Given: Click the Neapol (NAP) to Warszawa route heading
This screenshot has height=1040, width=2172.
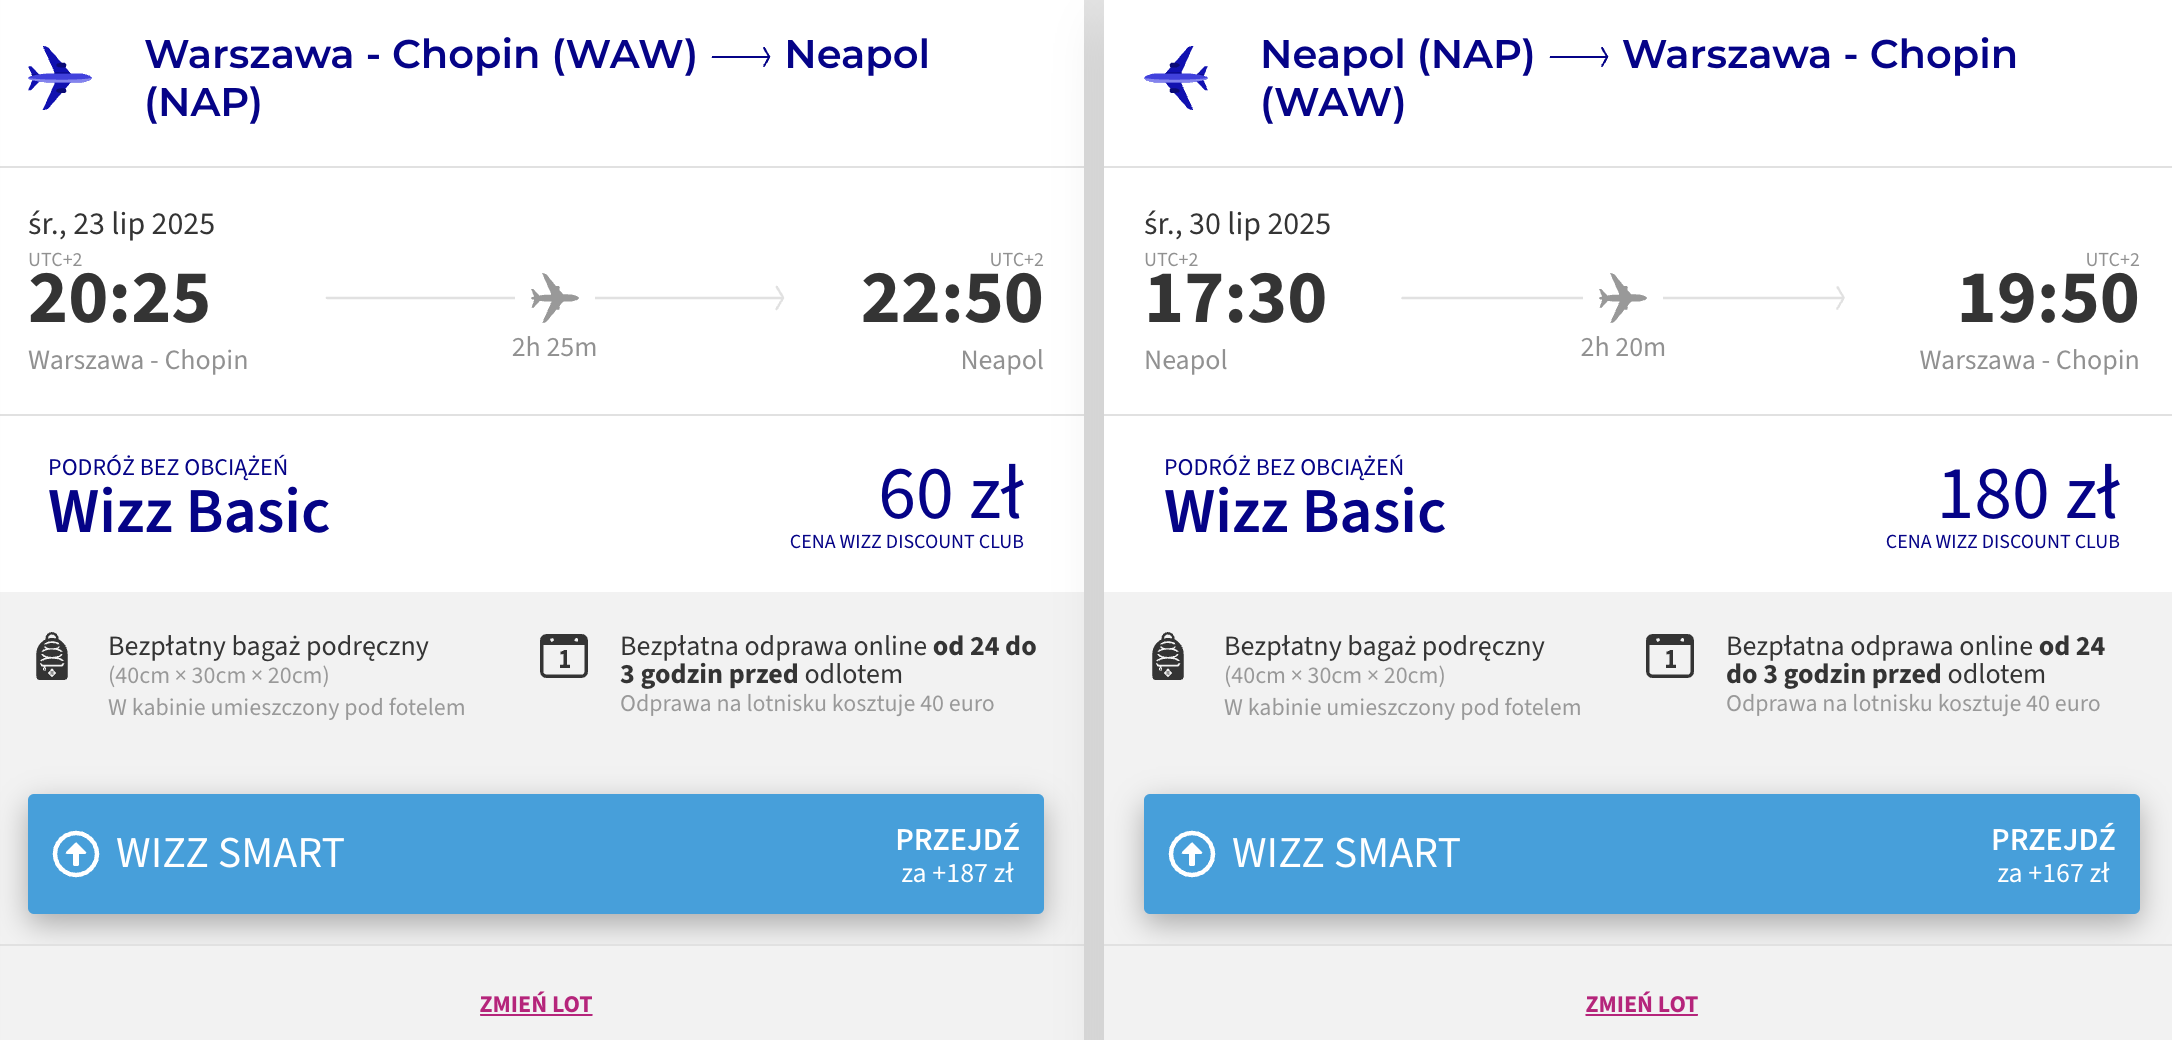Looking at the screenshot, I should coord(1639,78).
